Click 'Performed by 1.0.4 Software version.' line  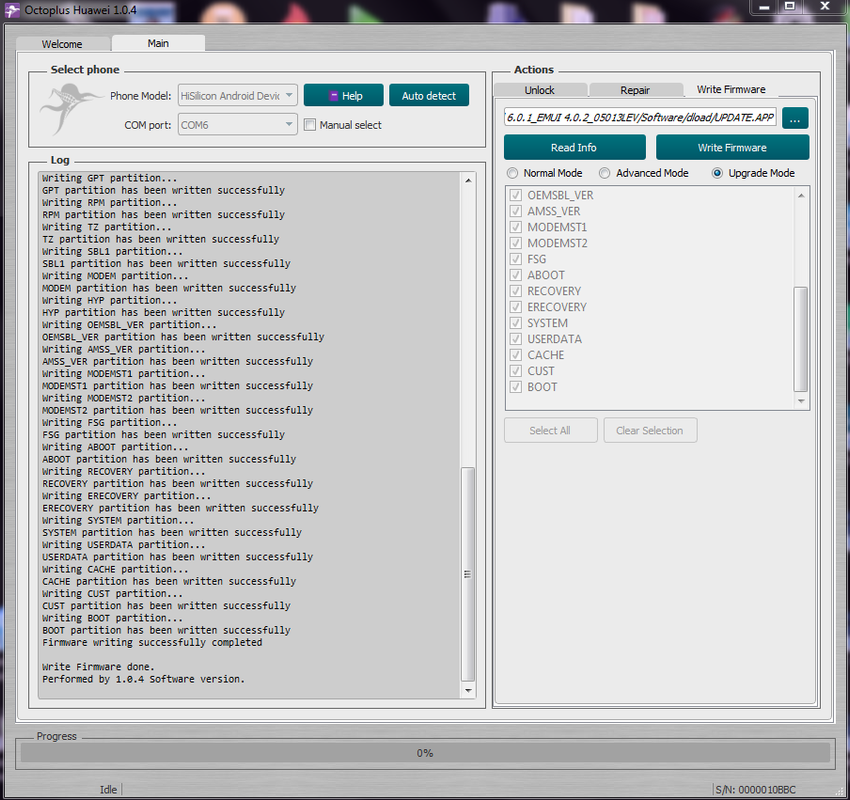tap(143, 679)
